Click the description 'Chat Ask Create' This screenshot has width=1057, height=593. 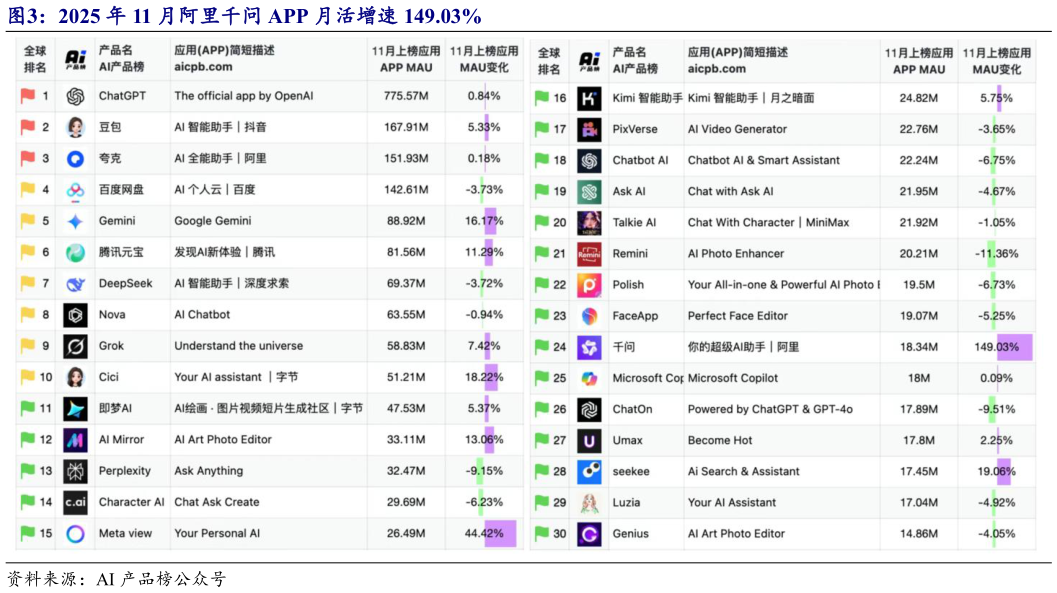pos(217,502)
